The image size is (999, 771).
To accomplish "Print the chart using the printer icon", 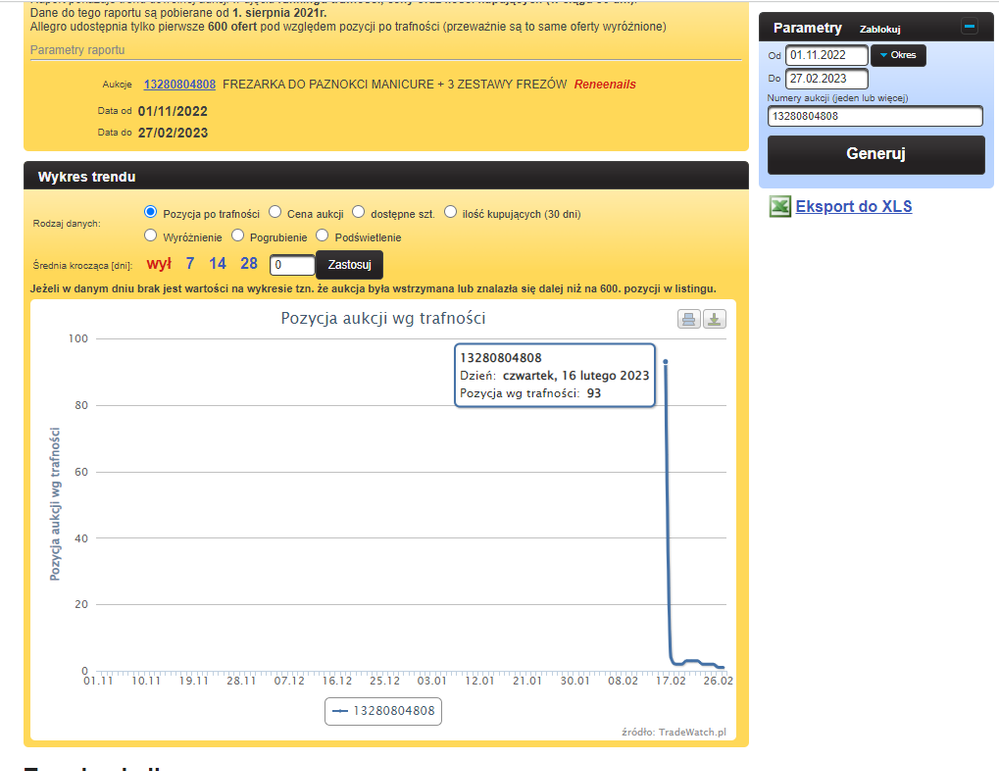I will 688,319.
